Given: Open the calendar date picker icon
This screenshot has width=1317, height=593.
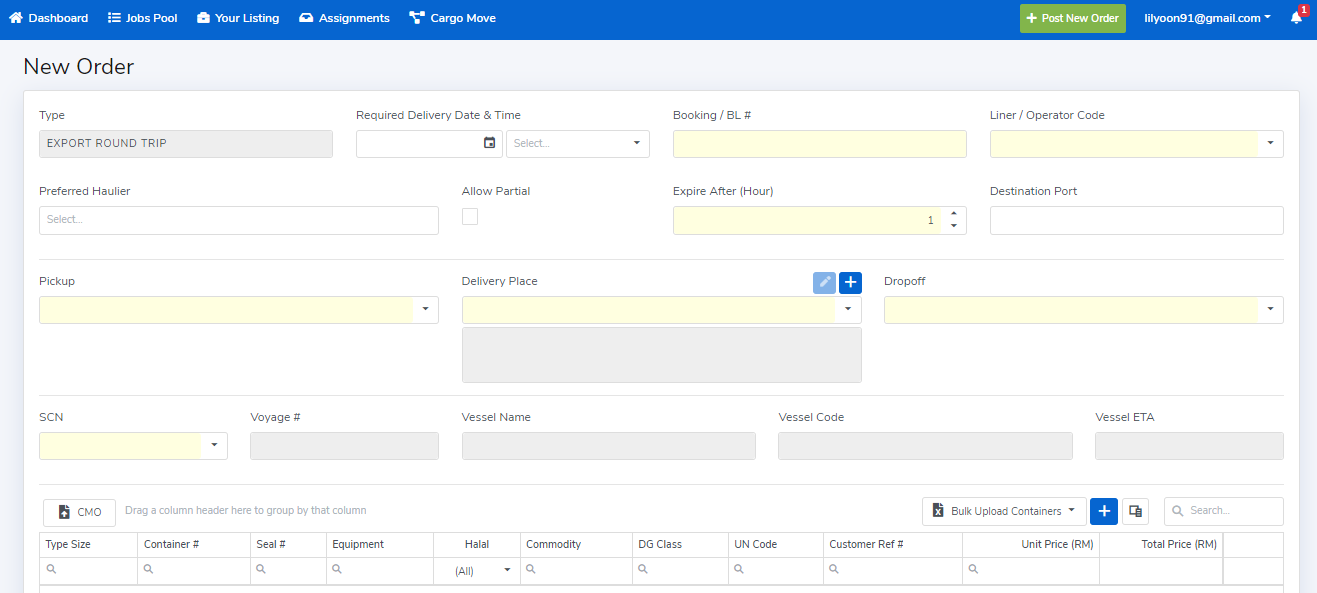Looking at the screenshot, I should point(489,144).
